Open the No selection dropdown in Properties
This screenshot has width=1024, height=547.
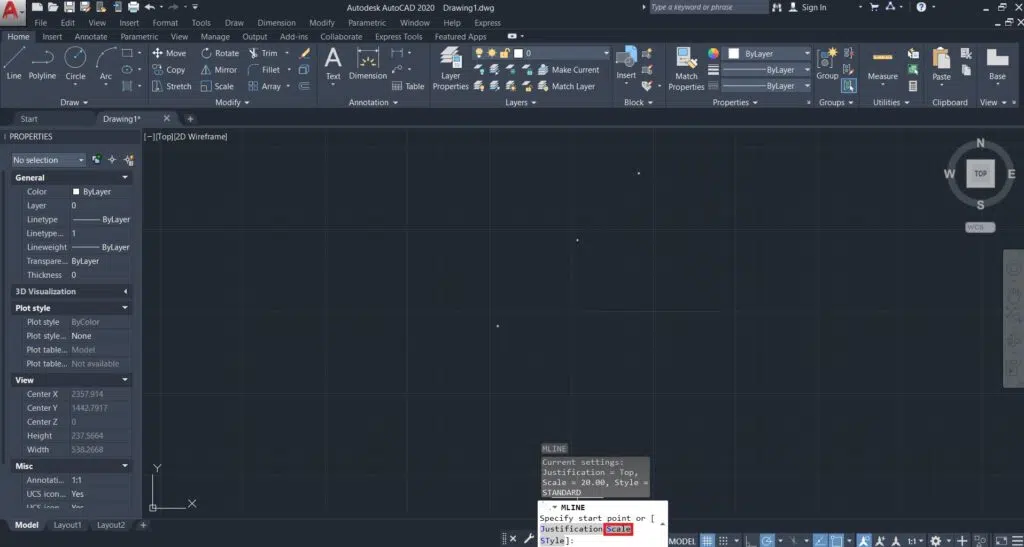click(x=49, y=160)
